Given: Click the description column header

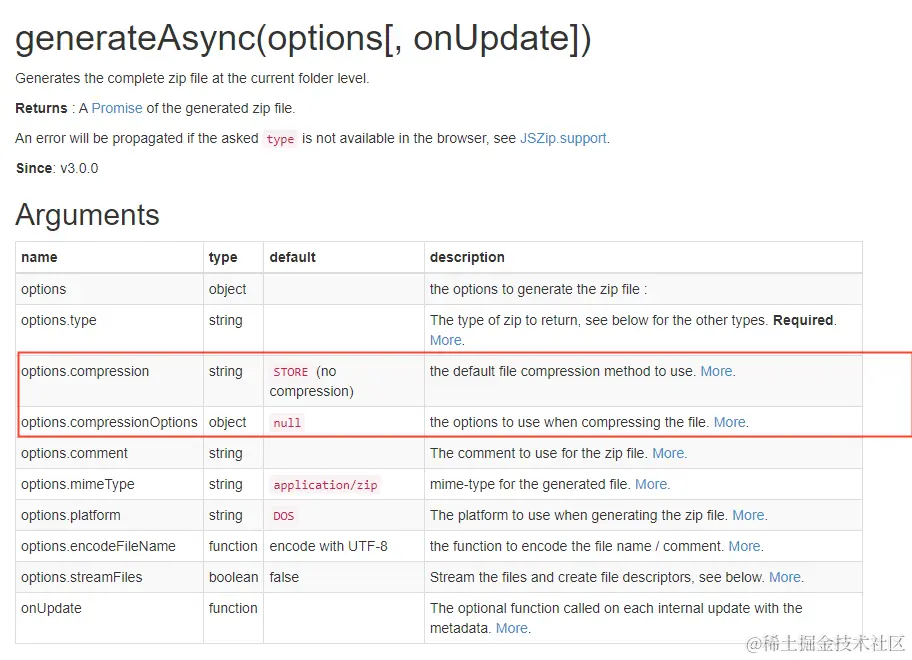Looking at the screenshot, I should click(x=467, y=257).
